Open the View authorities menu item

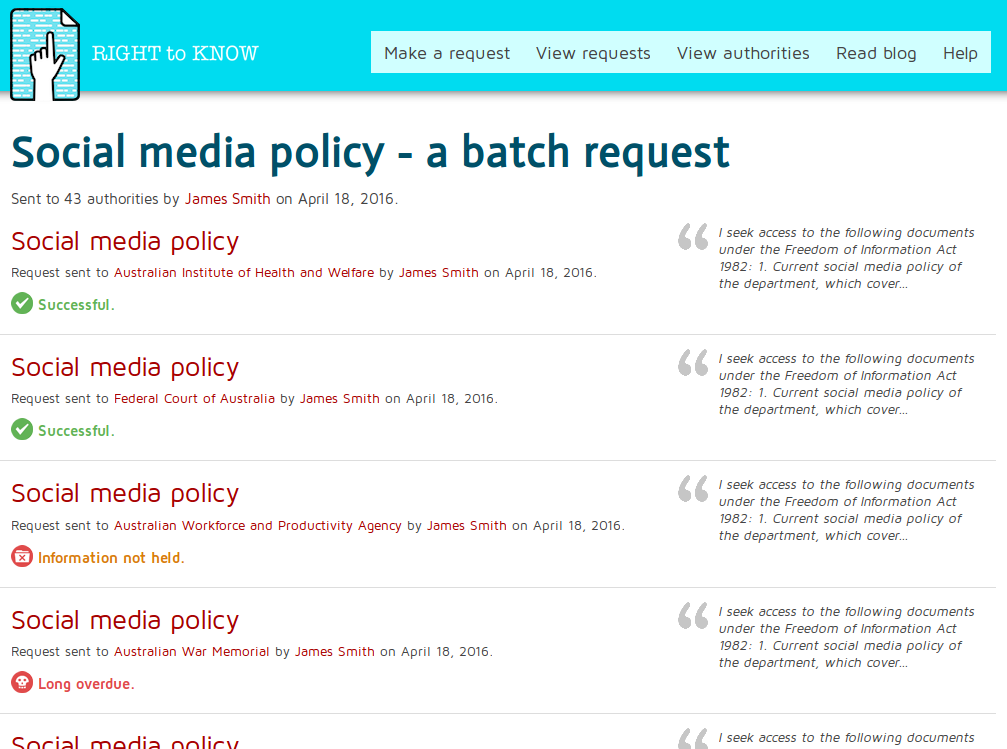pos(743,53)
